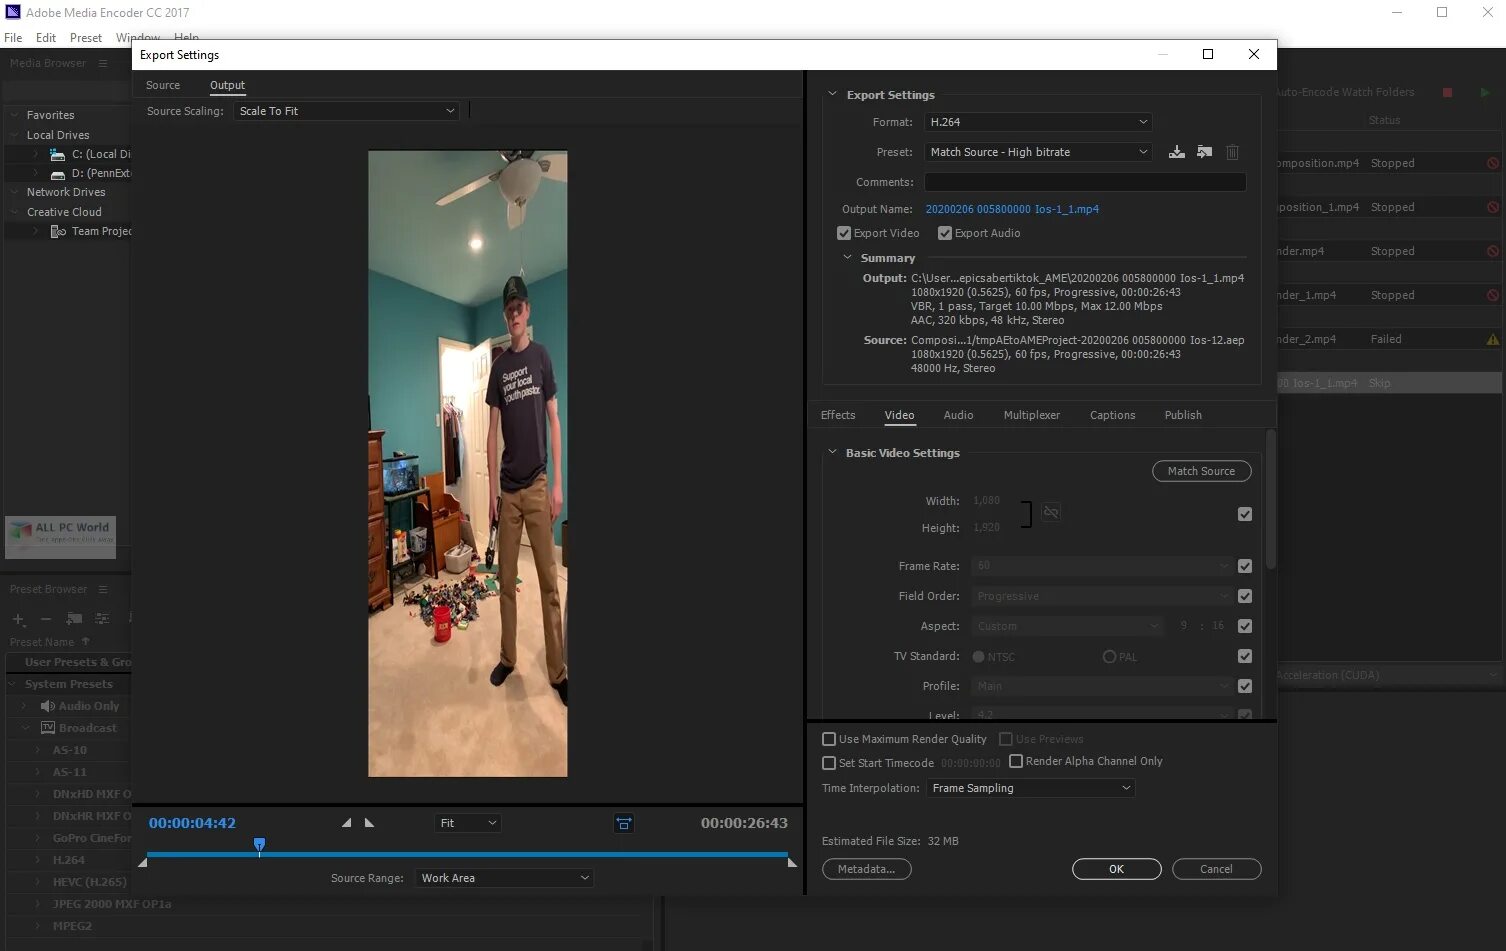Open the Preset menu
This screenshot has width=1506, height=951.
(86, 38)
